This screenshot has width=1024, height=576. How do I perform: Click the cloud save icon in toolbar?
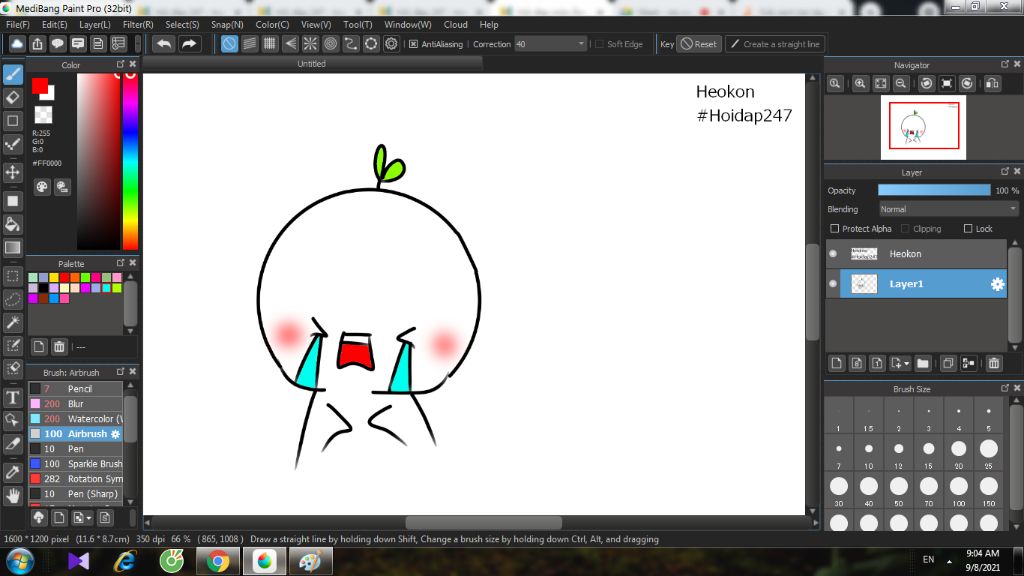(17, 44)
